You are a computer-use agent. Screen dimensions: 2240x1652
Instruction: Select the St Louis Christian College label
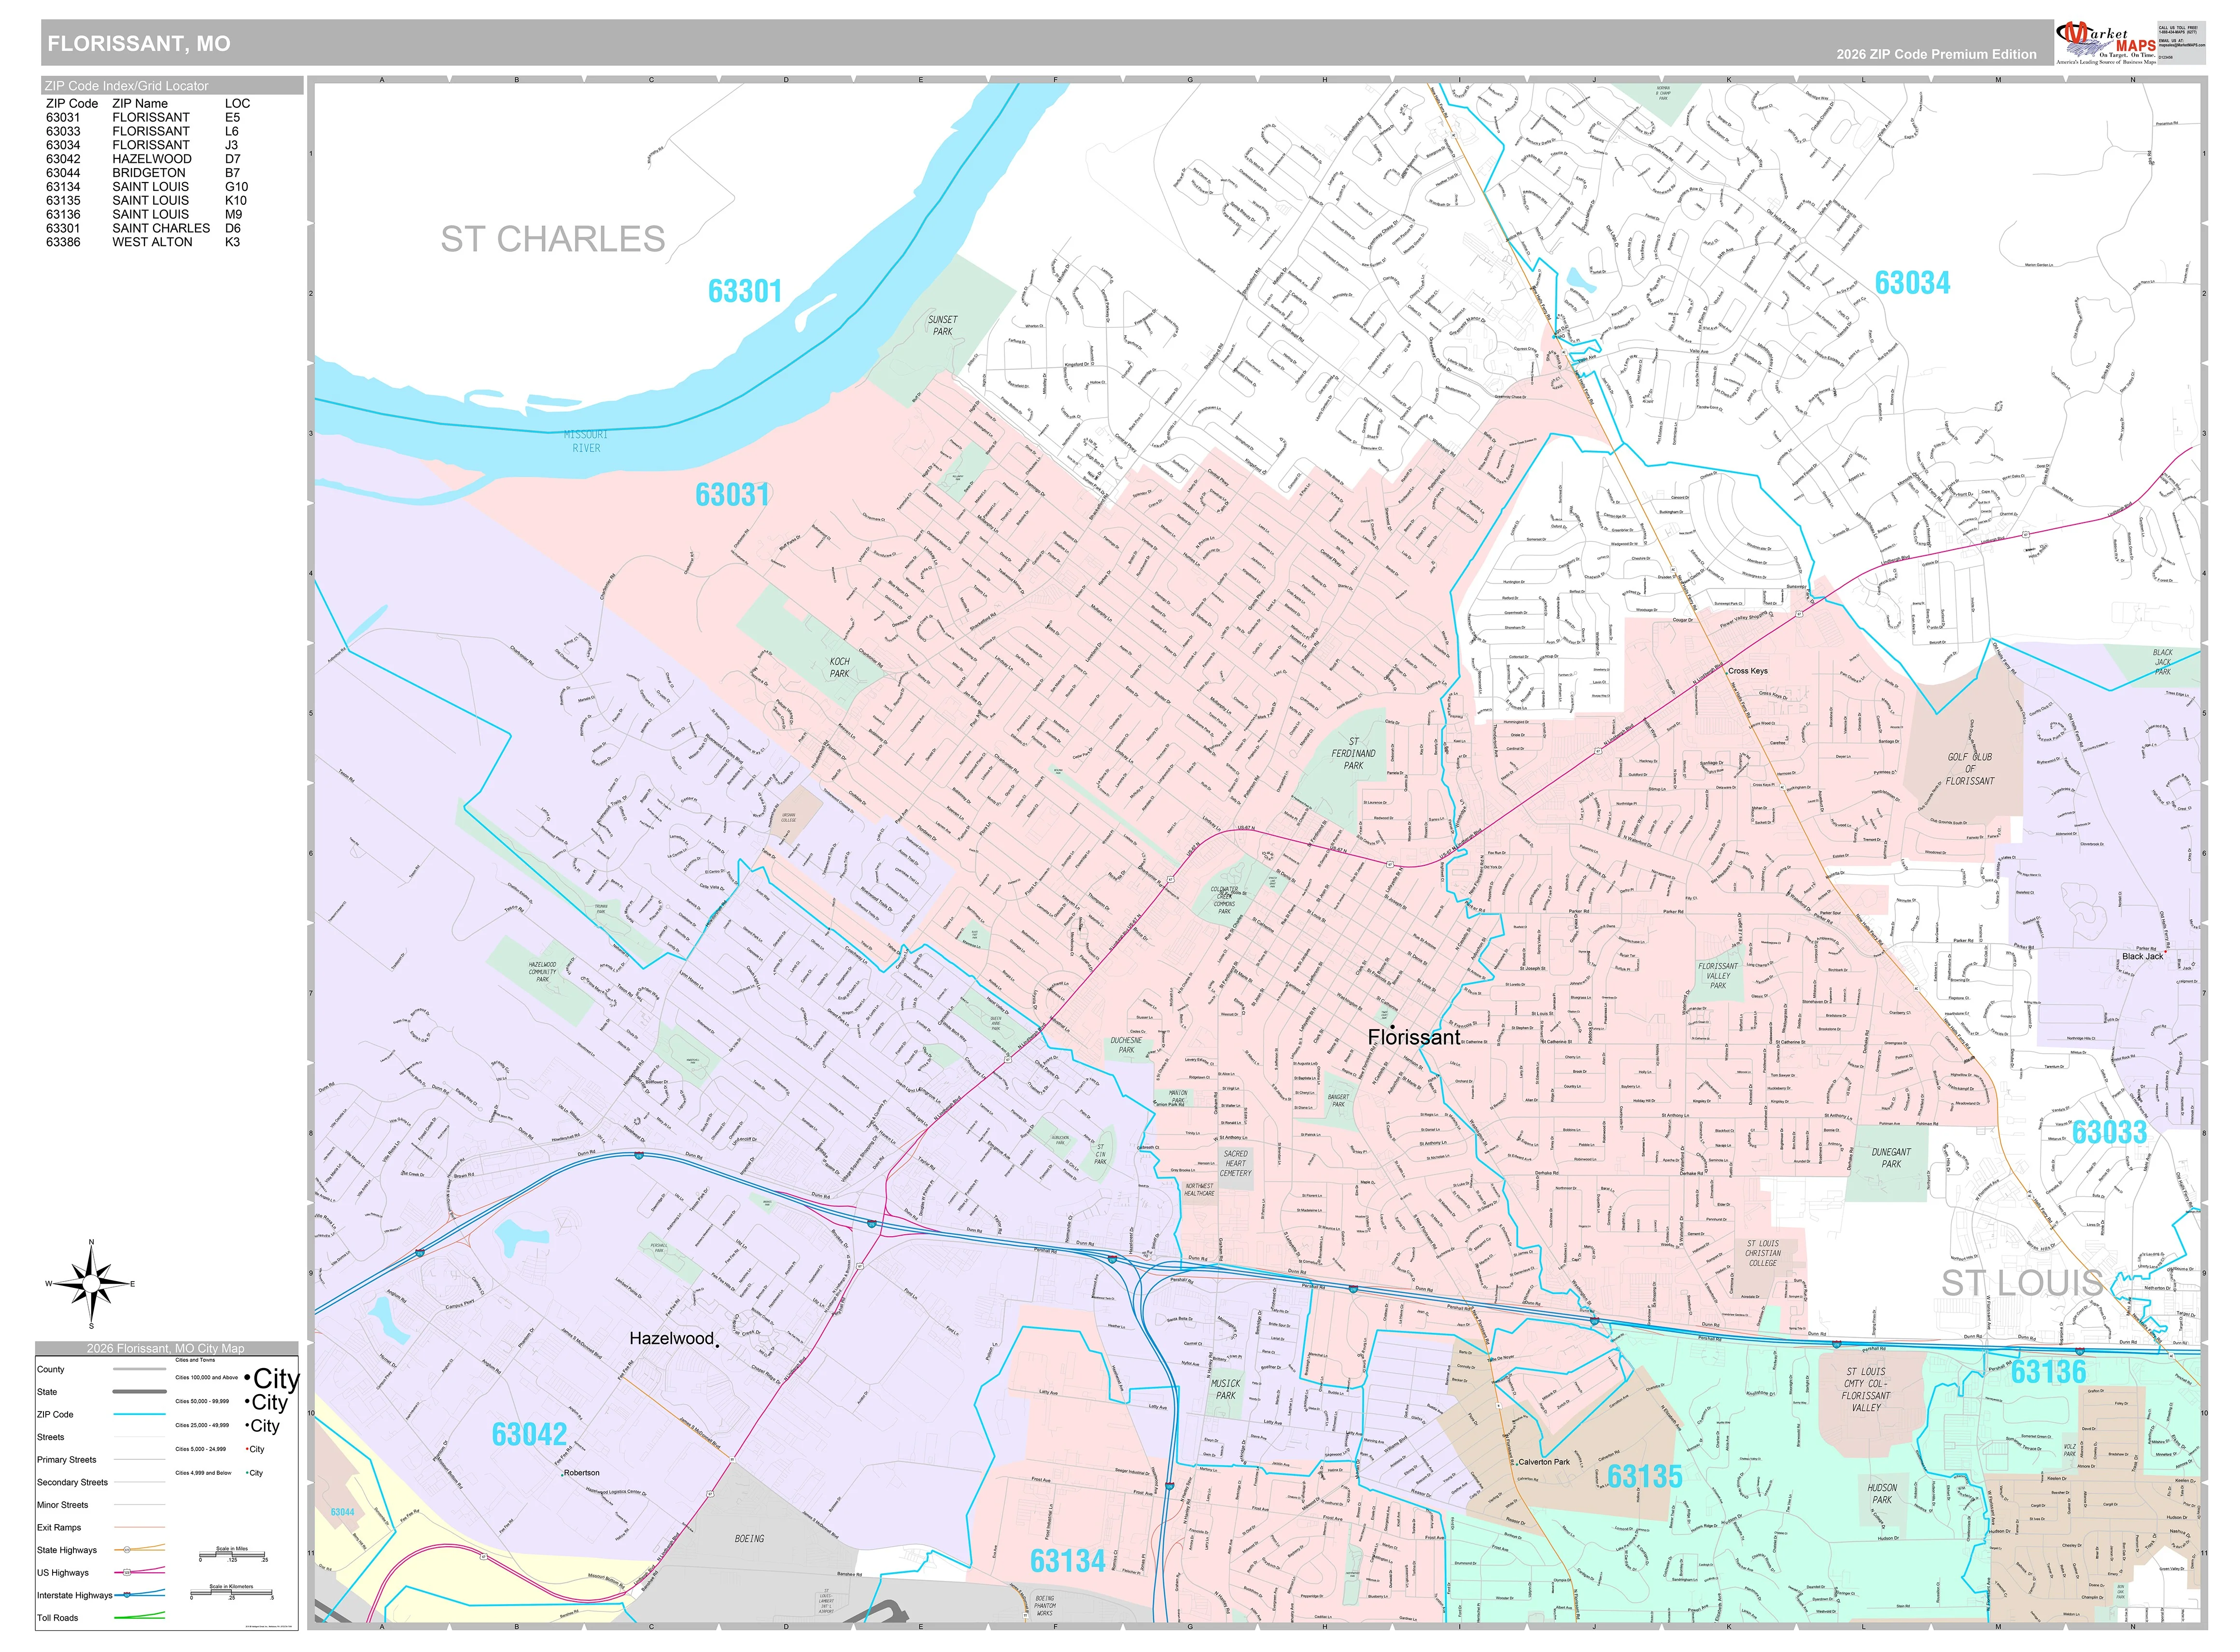click(1763, 1253)
